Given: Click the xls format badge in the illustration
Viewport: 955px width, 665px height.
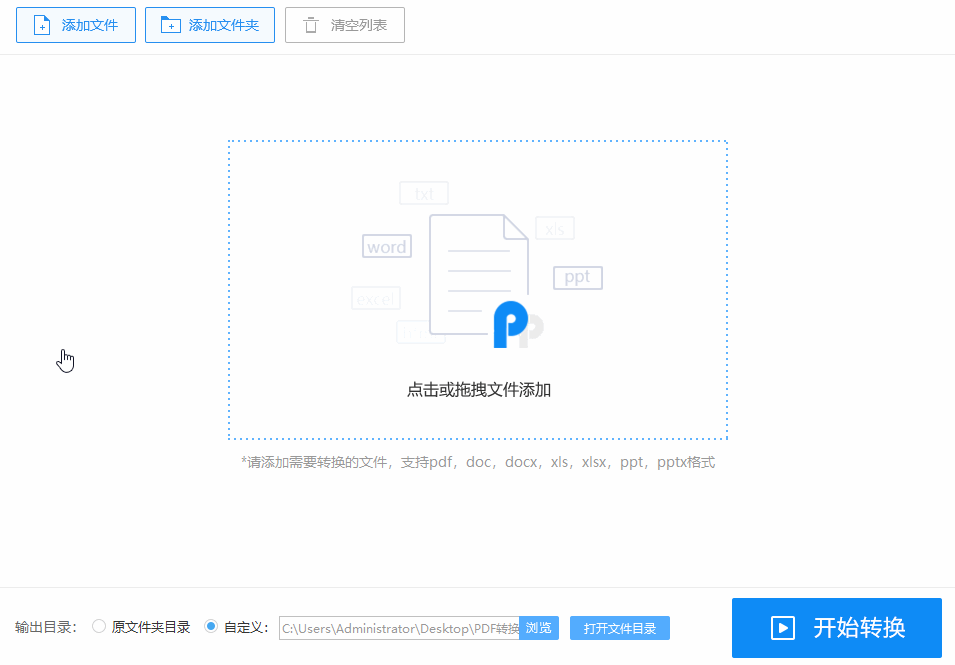Looking at the screenshot, I should click(554, 228).
